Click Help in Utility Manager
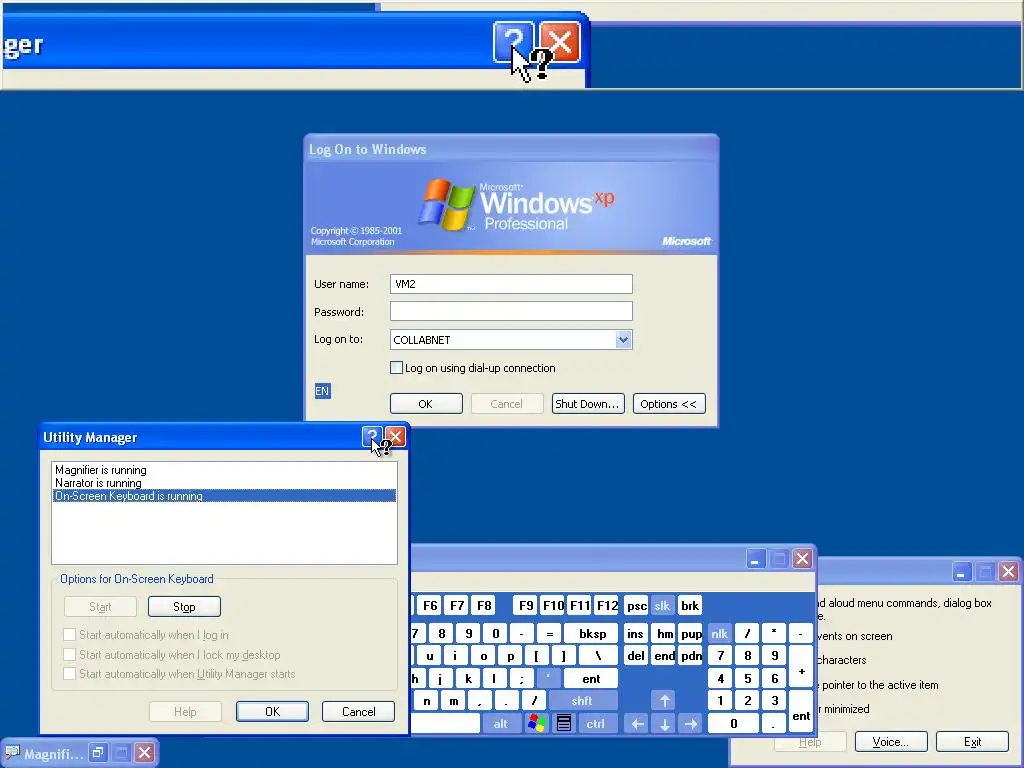This screenshot has width=1024, height=768. point(185,711)
